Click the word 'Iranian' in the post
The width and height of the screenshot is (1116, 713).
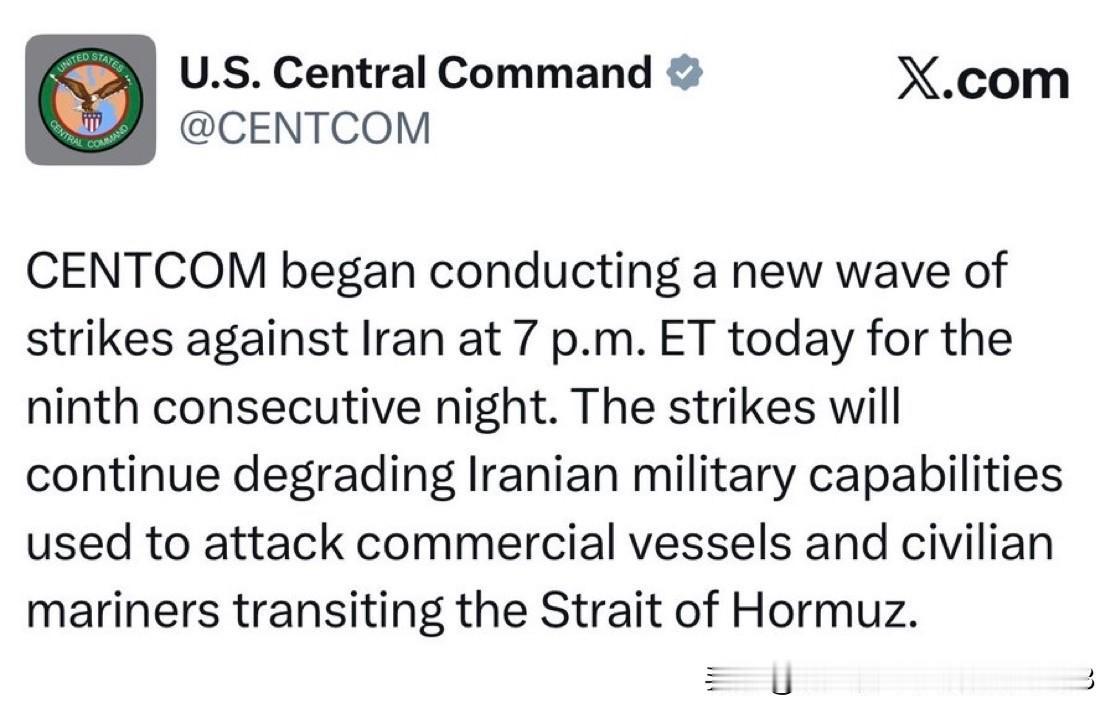[543, 475]
